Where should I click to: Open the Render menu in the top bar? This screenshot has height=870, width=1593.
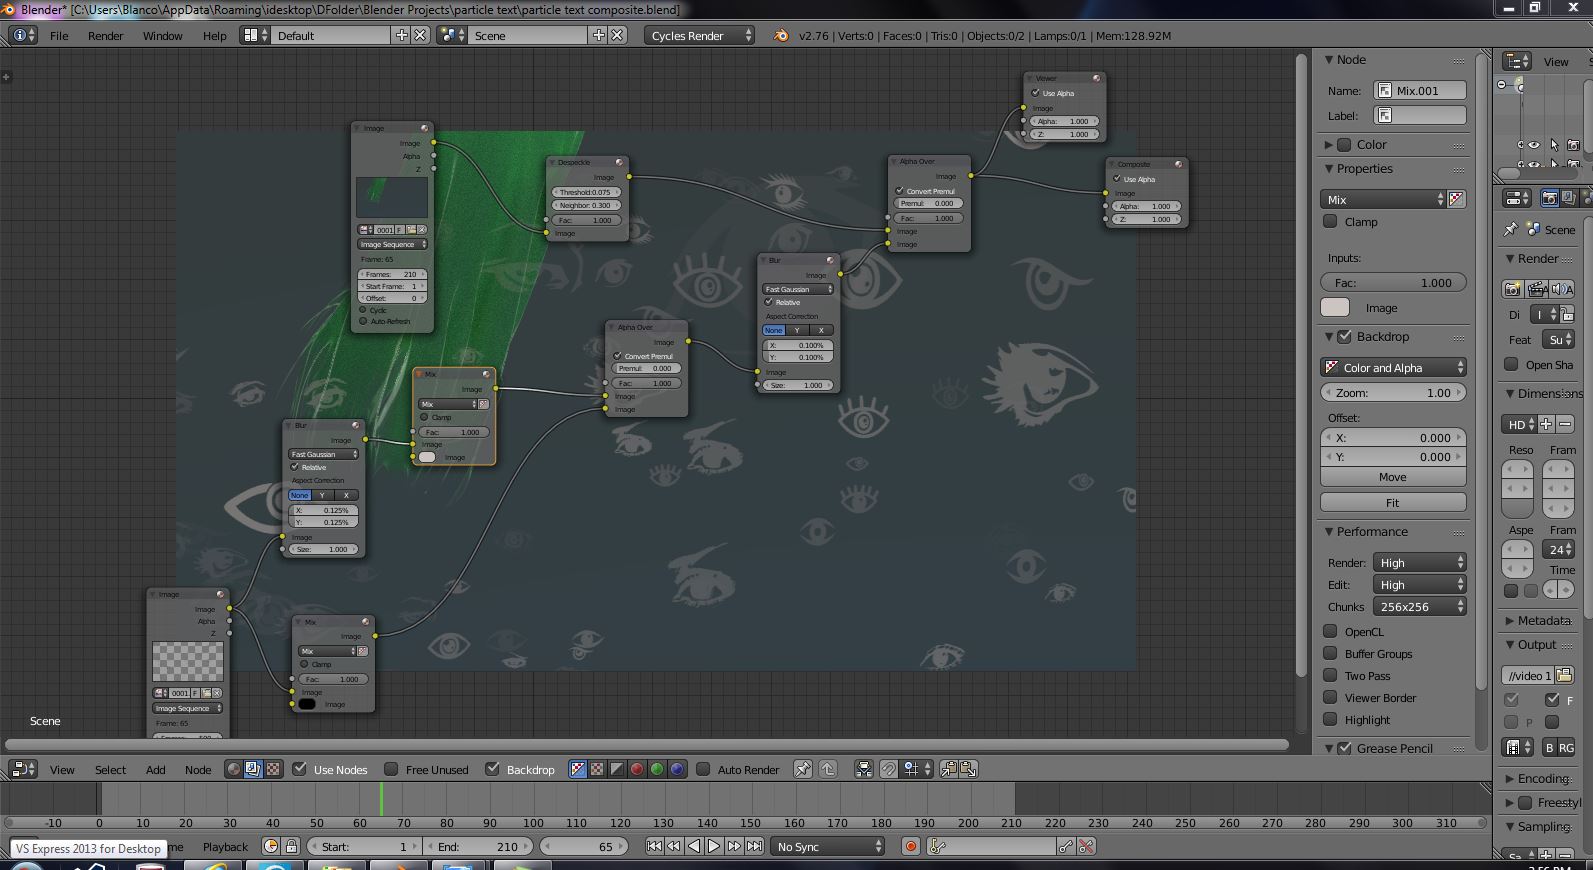pos(105,35)
